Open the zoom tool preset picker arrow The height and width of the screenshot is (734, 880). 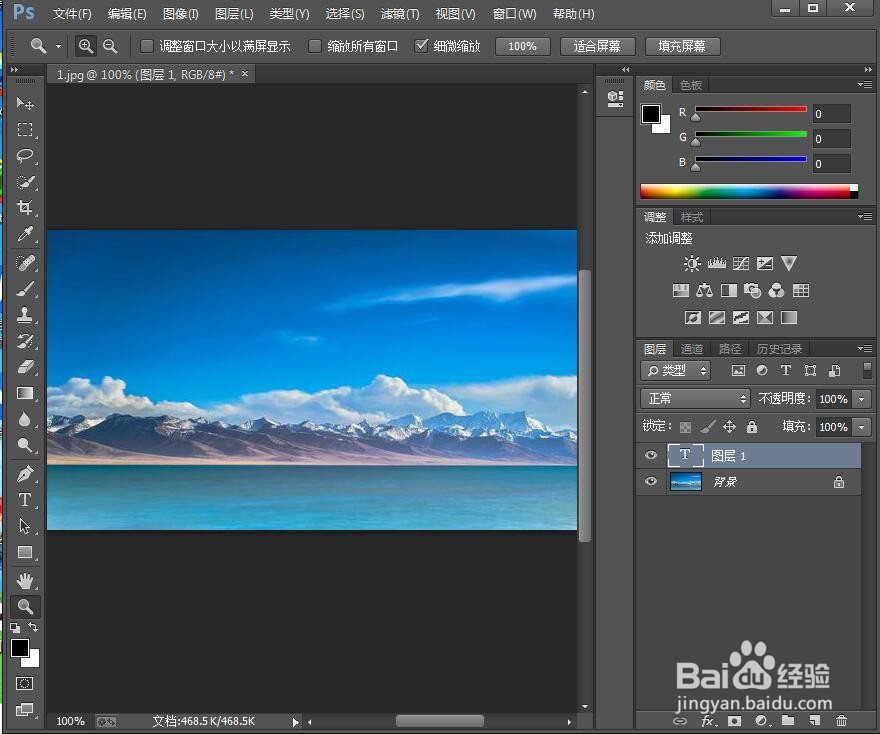tap(58, 47)
